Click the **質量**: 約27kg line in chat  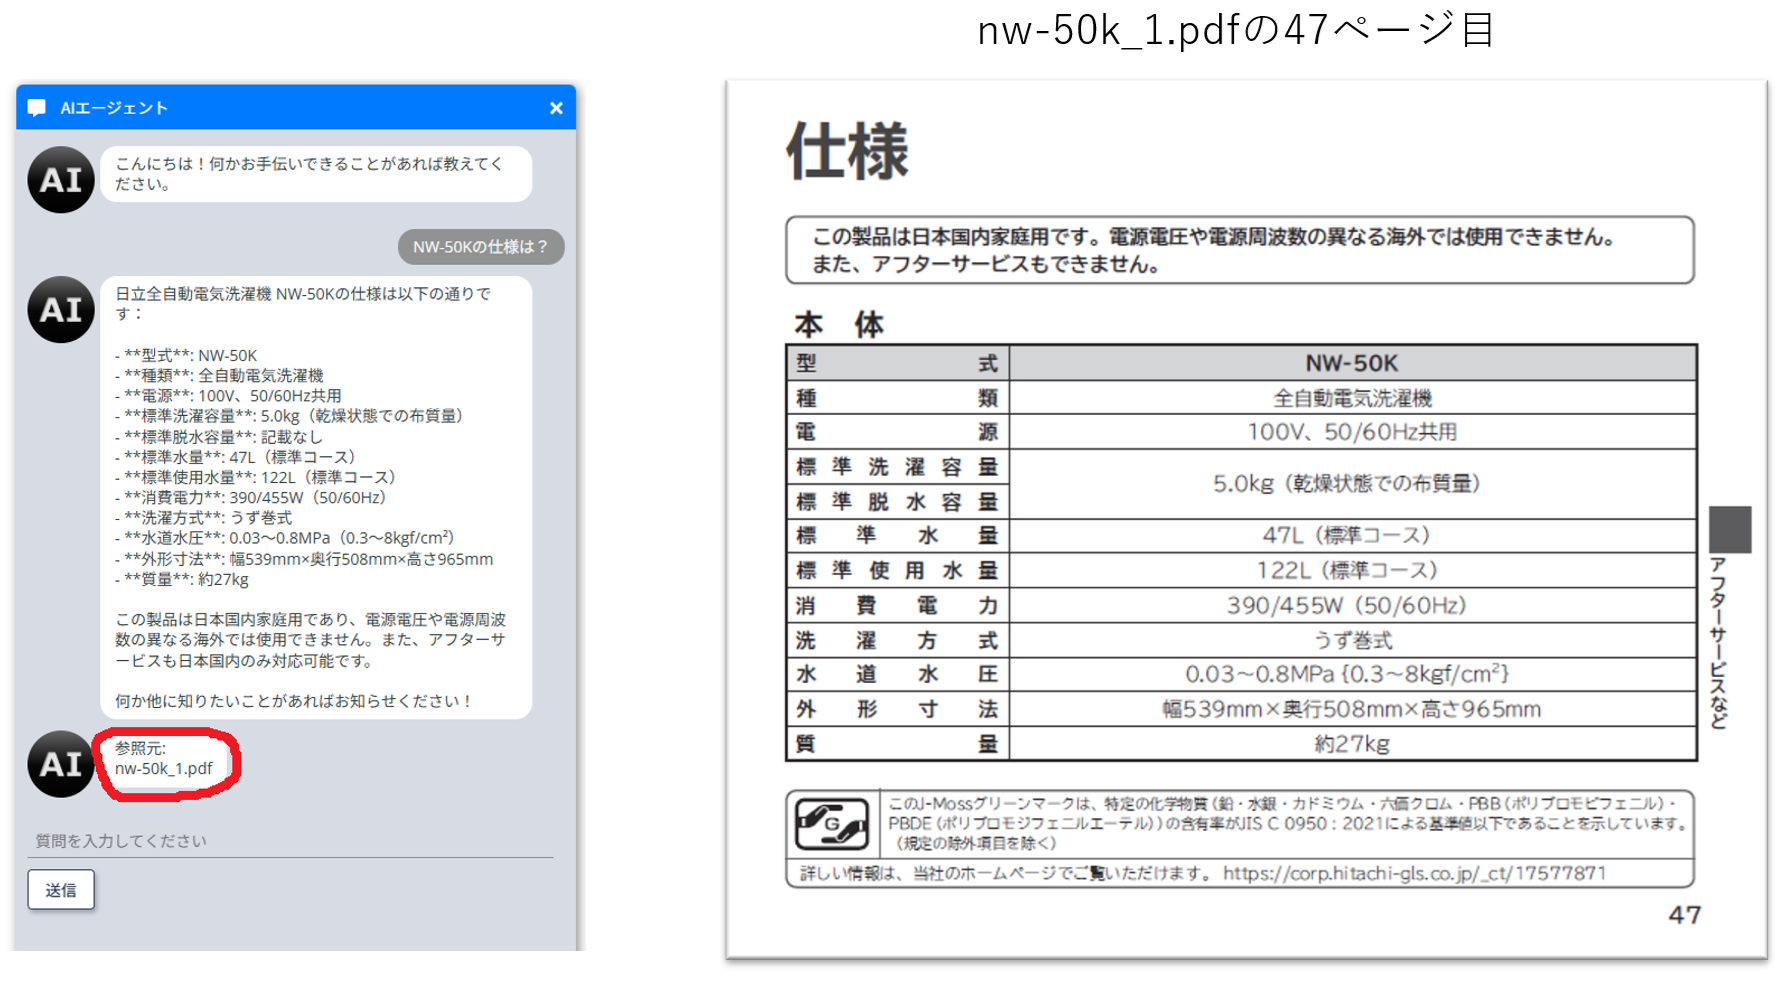(182, 579)
